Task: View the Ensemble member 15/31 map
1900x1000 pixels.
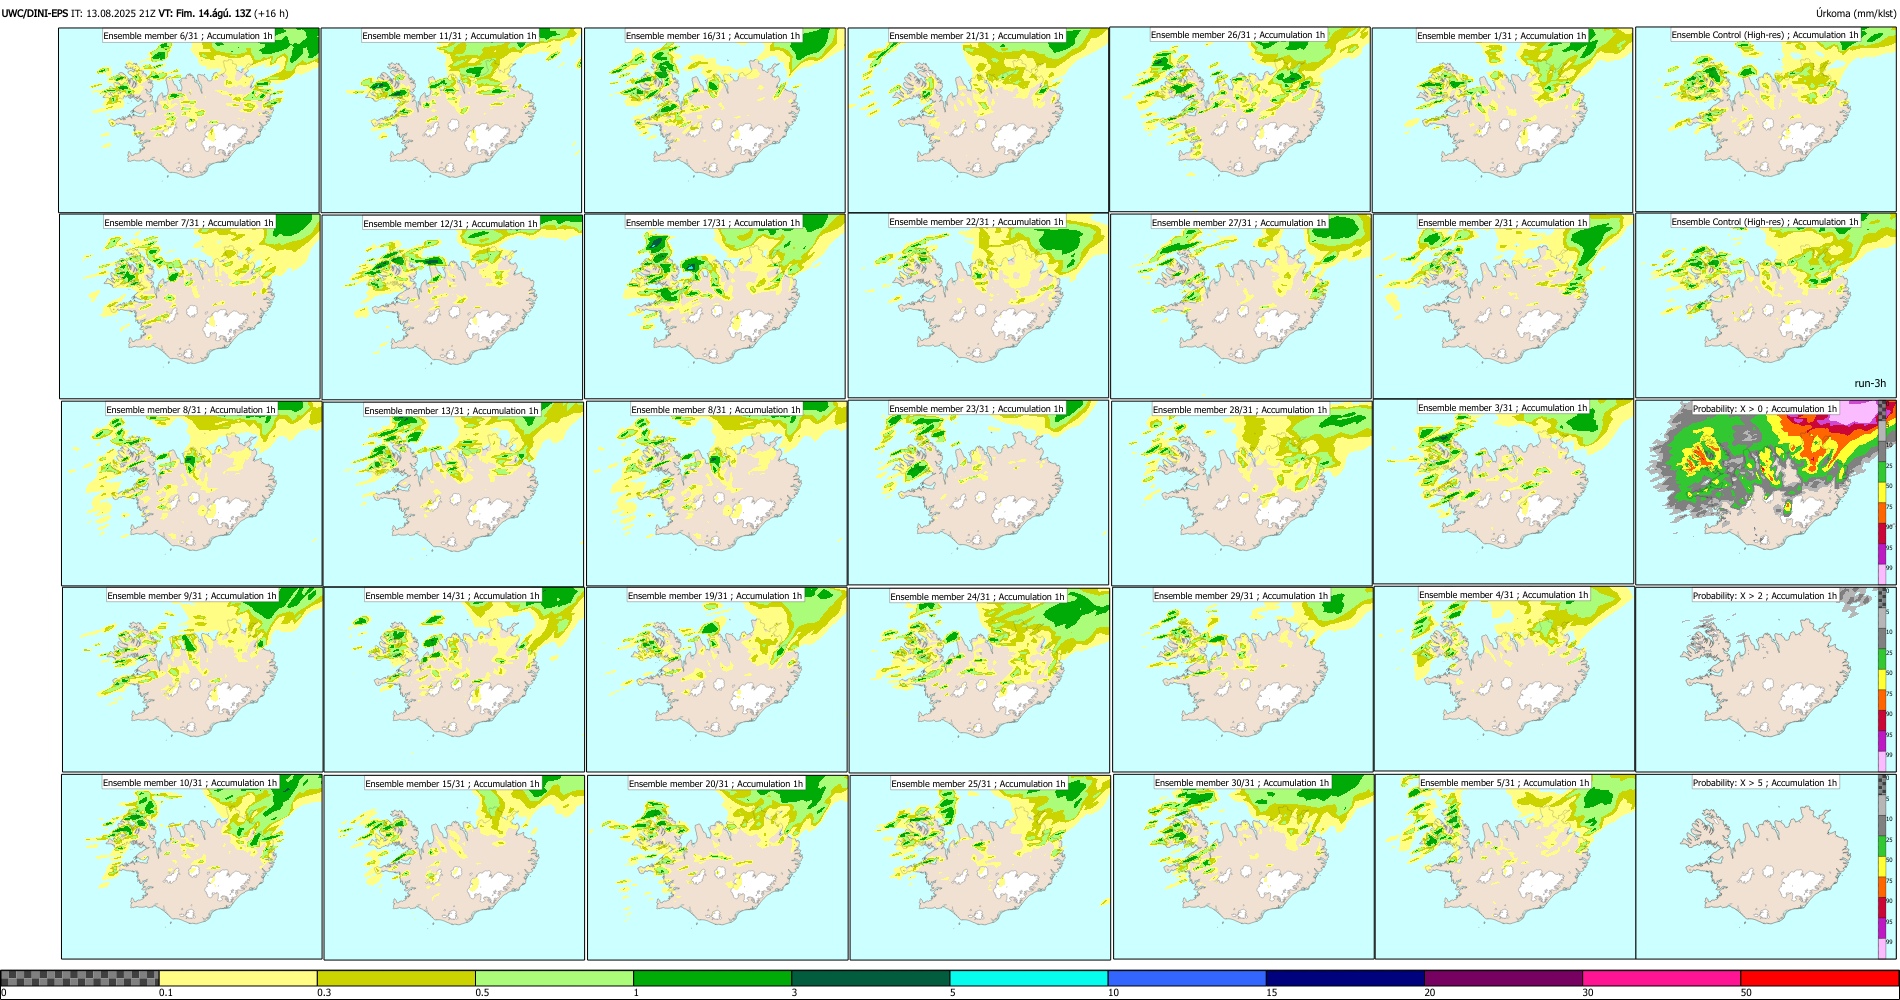Action: pos(454,868)
